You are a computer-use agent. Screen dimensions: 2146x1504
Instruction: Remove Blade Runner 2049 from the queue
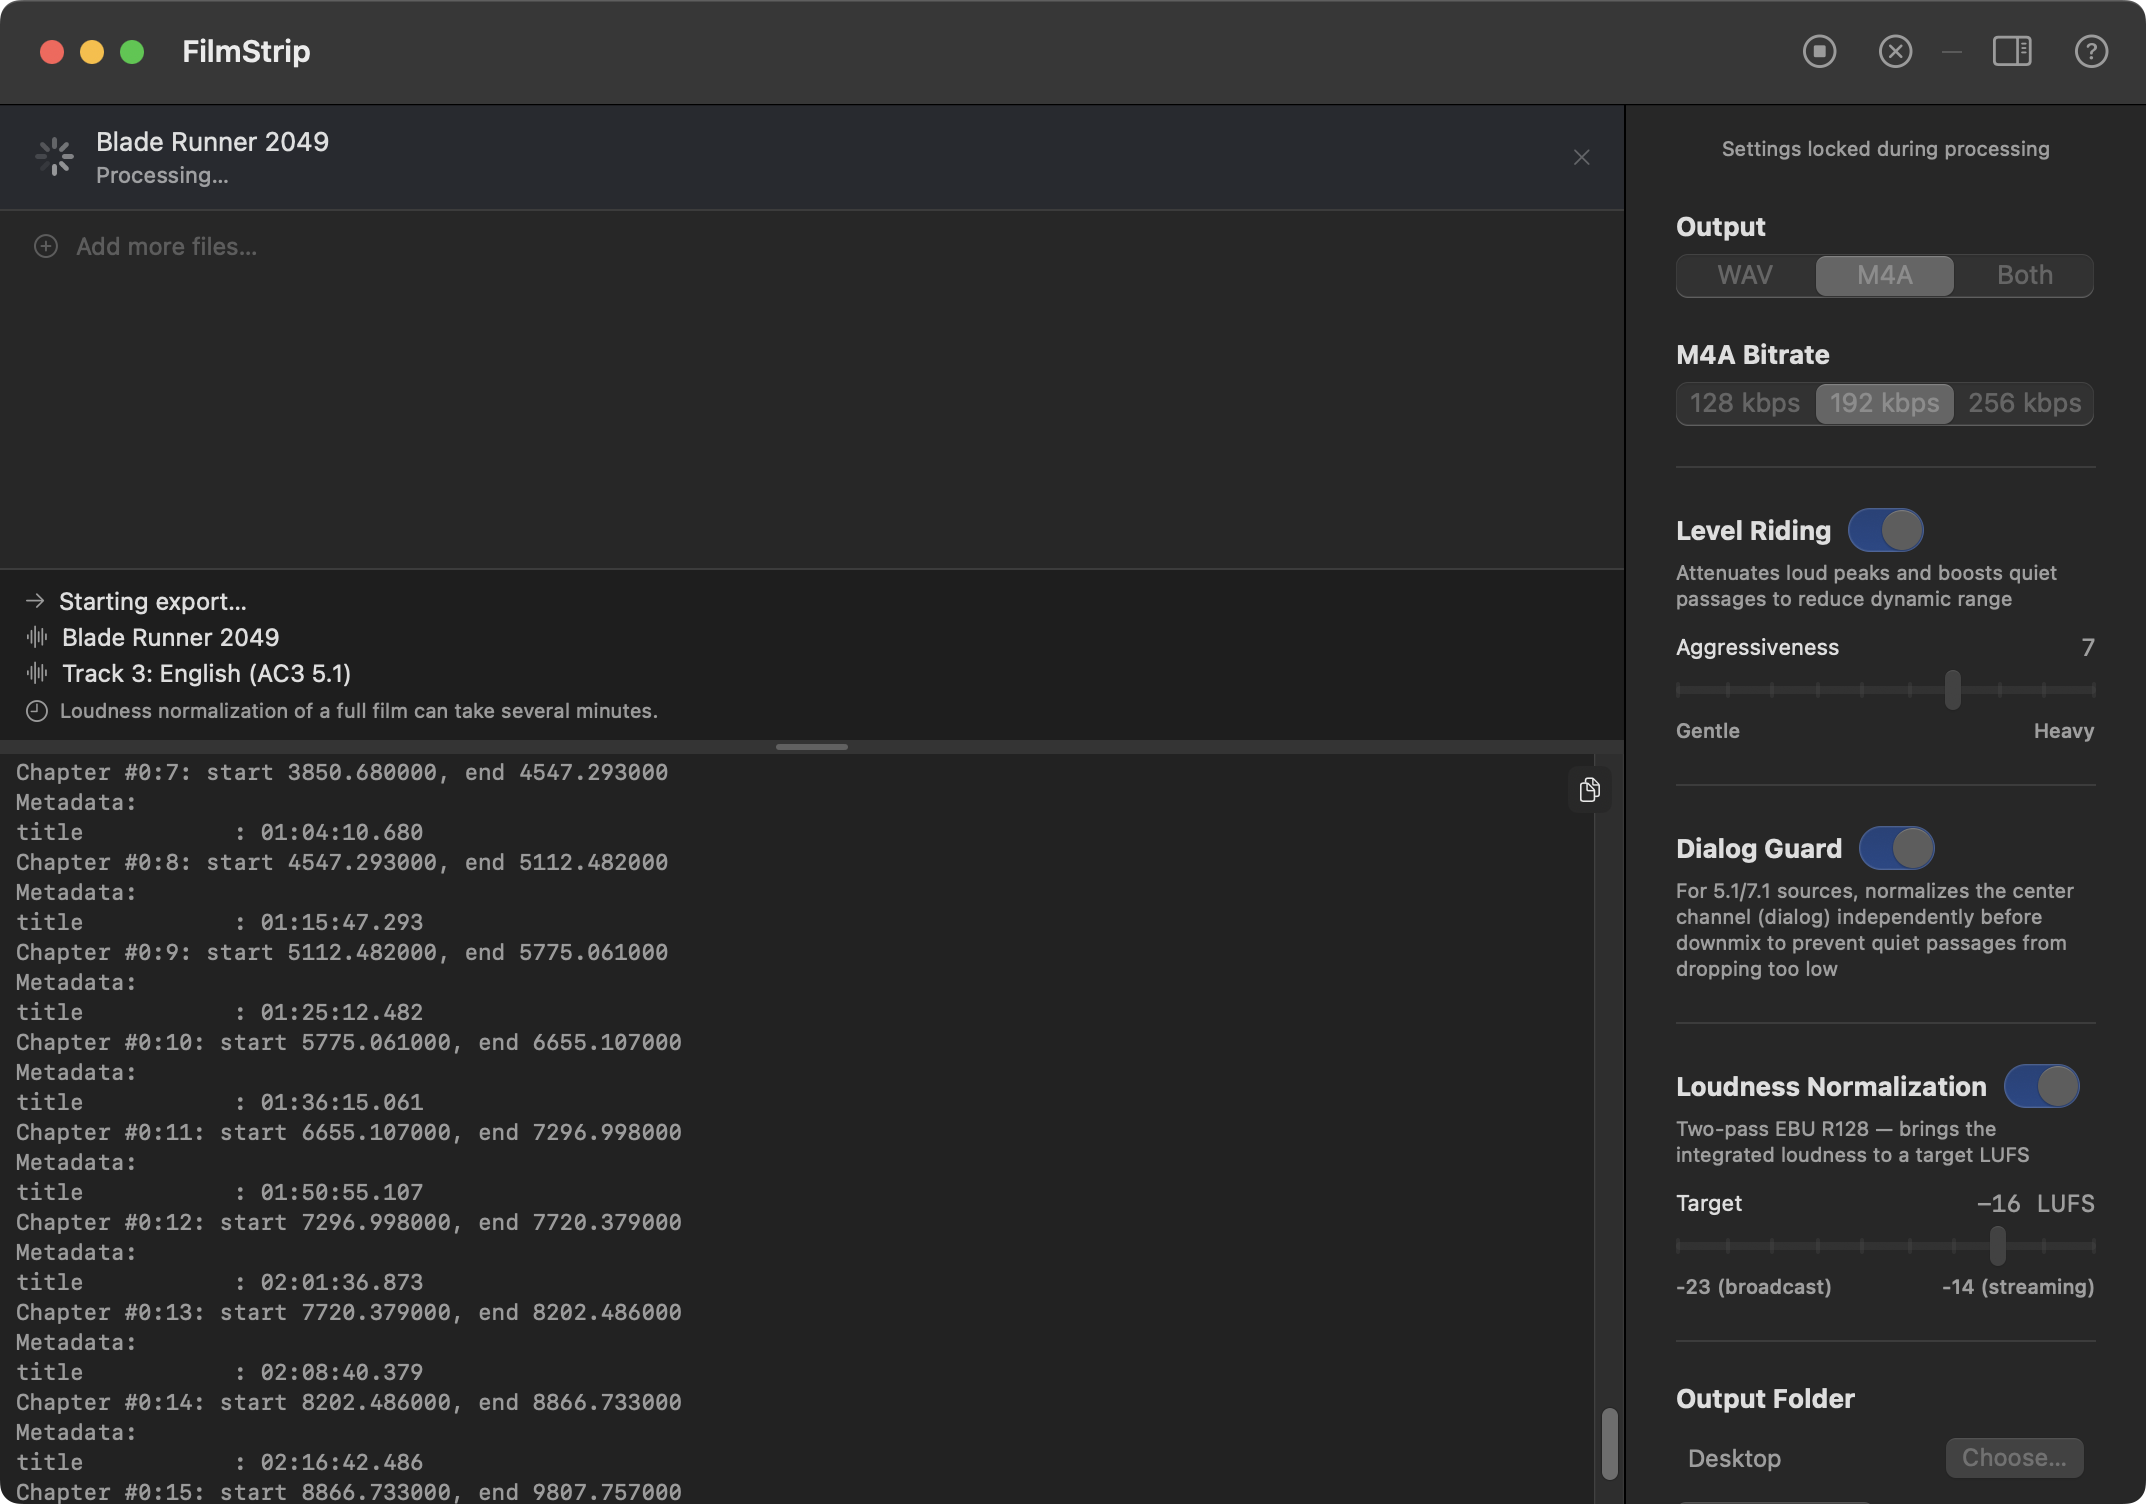coord(1581,157)
